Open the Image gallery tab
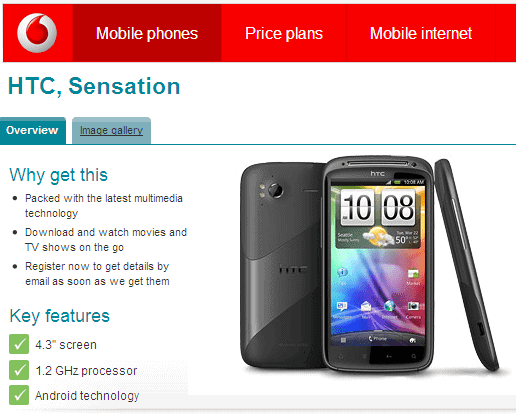Screen dimensions: 516x415 pos(111,130)
